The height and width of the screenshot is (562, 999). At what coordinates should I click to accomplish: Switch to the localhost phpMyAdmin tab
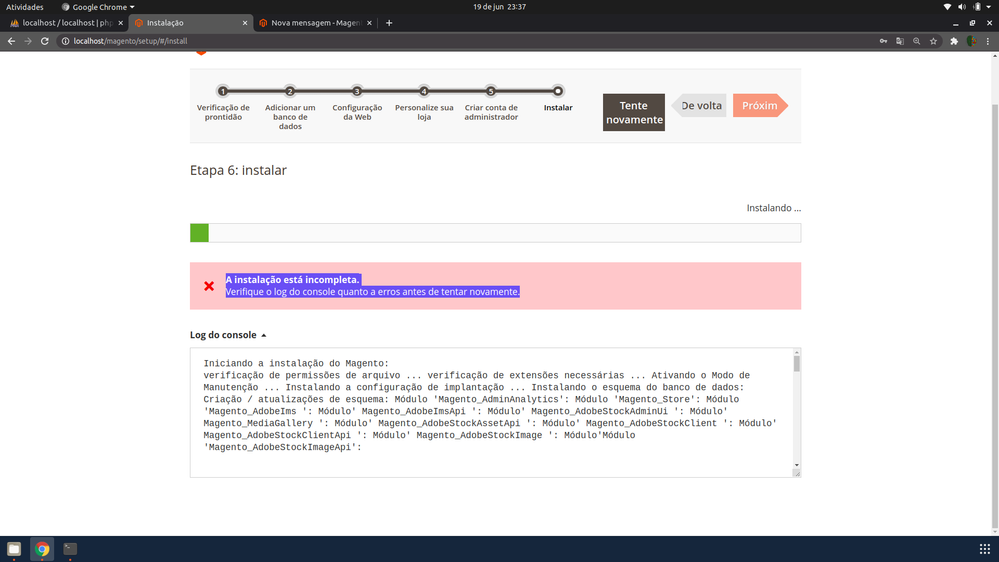[x=66, y=23]
